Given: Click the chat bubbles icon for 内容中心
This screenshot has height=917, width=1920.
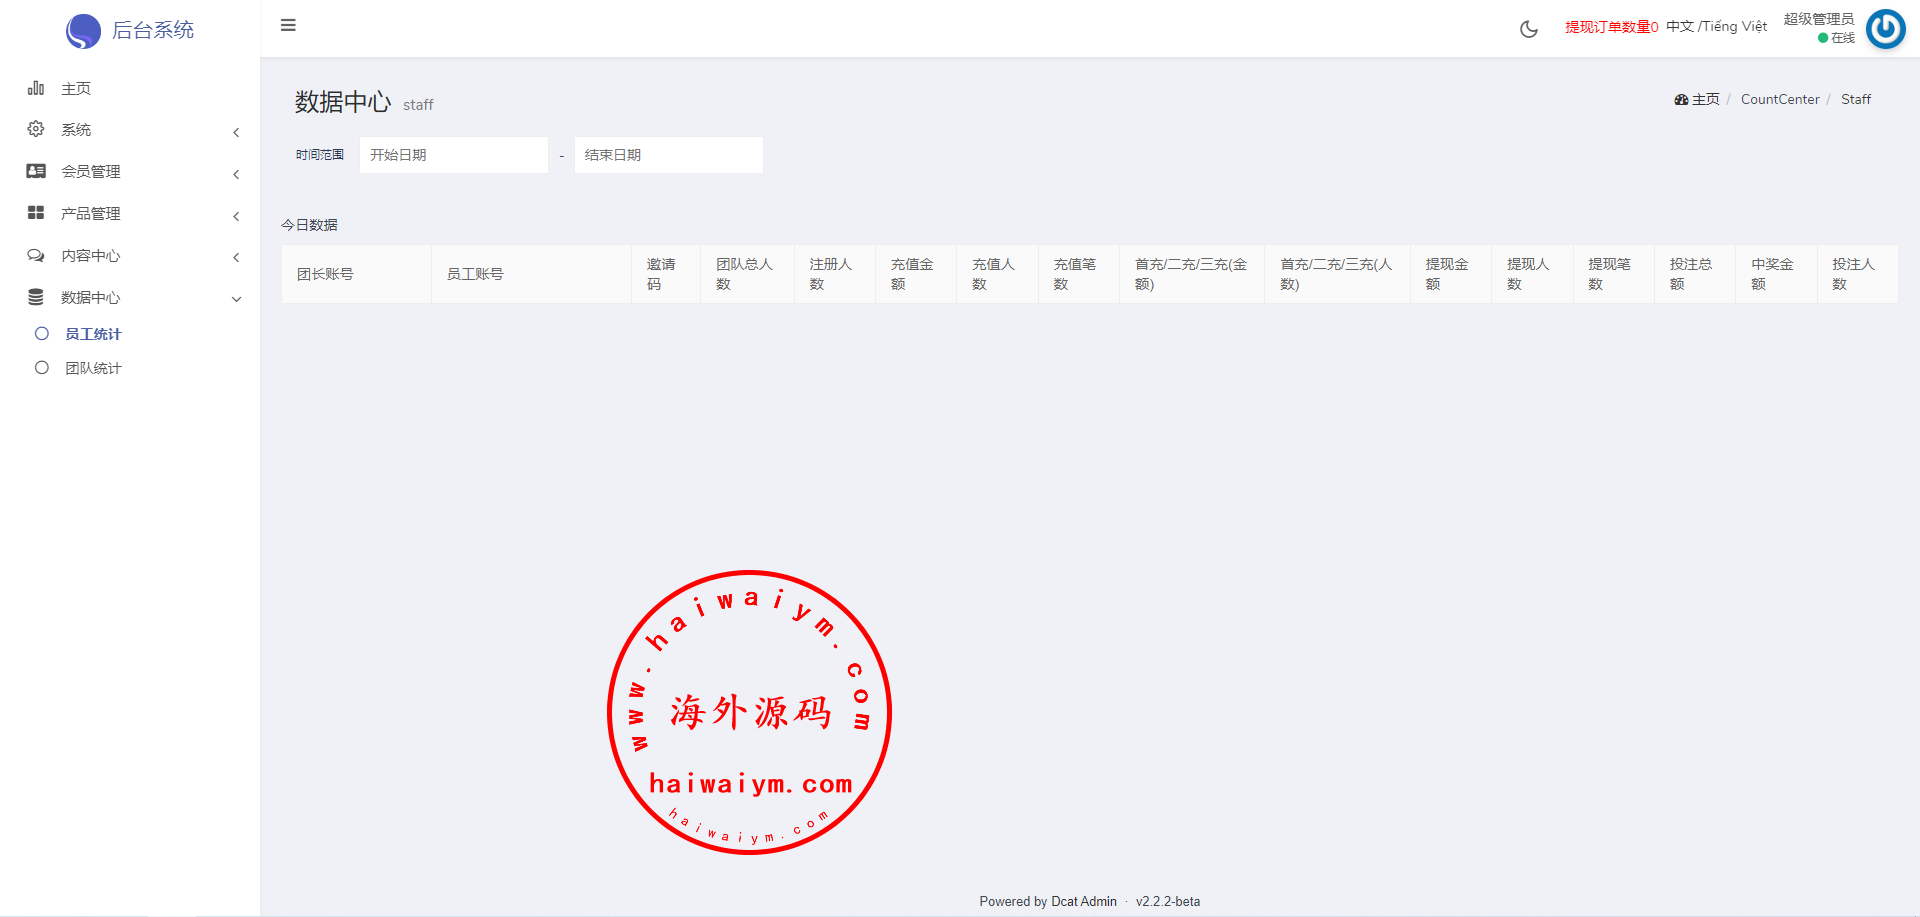Looking at the screenshot, I should coord(36,255).
